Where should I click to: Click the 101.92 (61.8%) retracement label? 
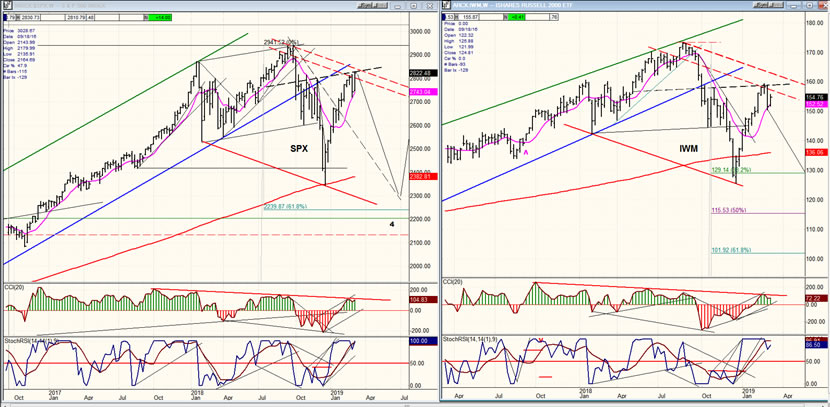coord(731,250)
